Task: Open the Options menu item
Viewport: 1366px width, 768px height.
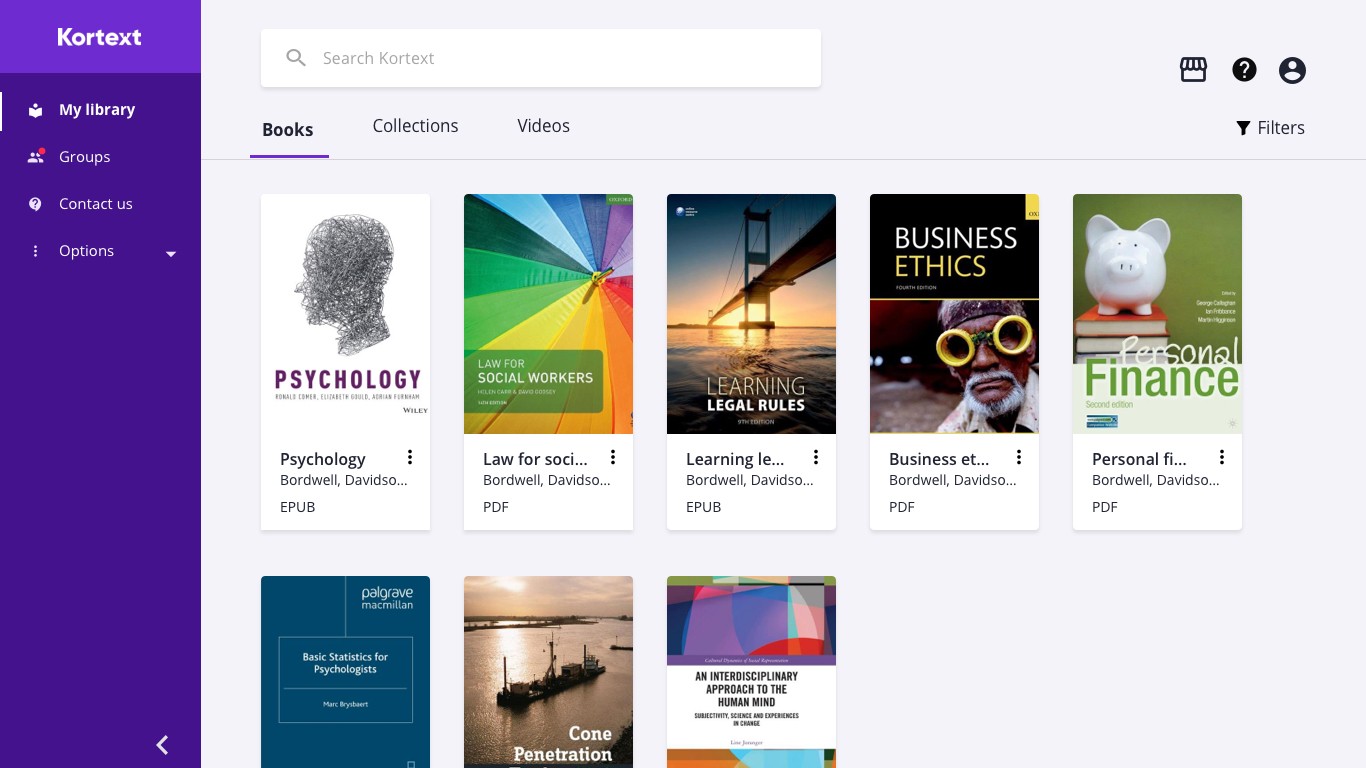Action: coord(100,251)
